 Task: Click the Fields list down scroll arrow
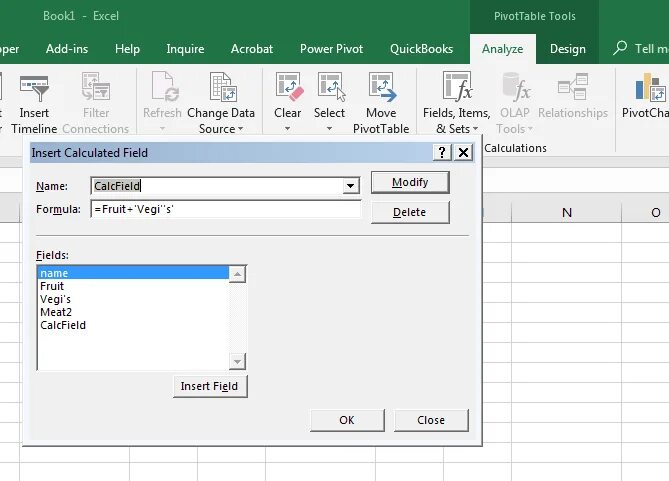tap(237, 362)
